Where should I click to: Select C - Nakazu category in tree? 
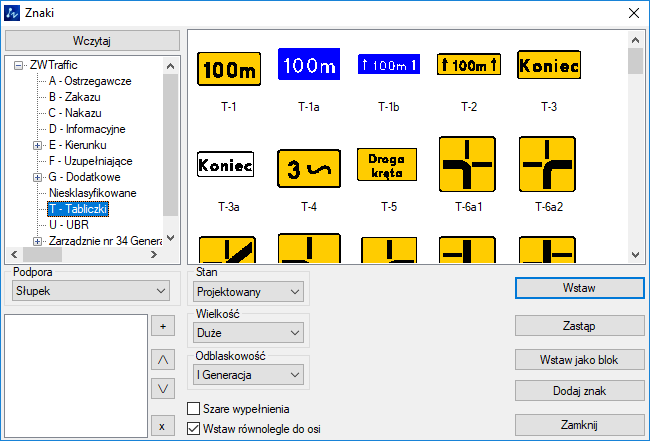point(74,113)
